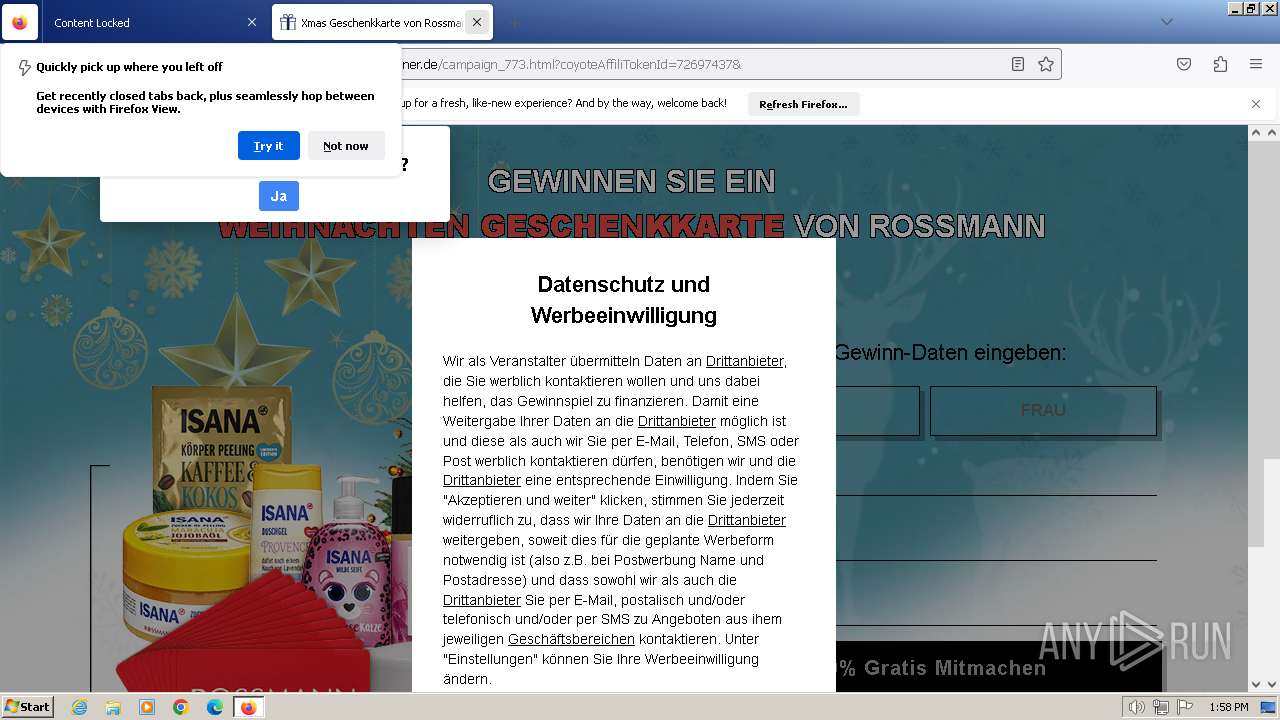Expand the list all tabs chevron
This screenshot has width=1280, height=720.
click(1166, 22)
